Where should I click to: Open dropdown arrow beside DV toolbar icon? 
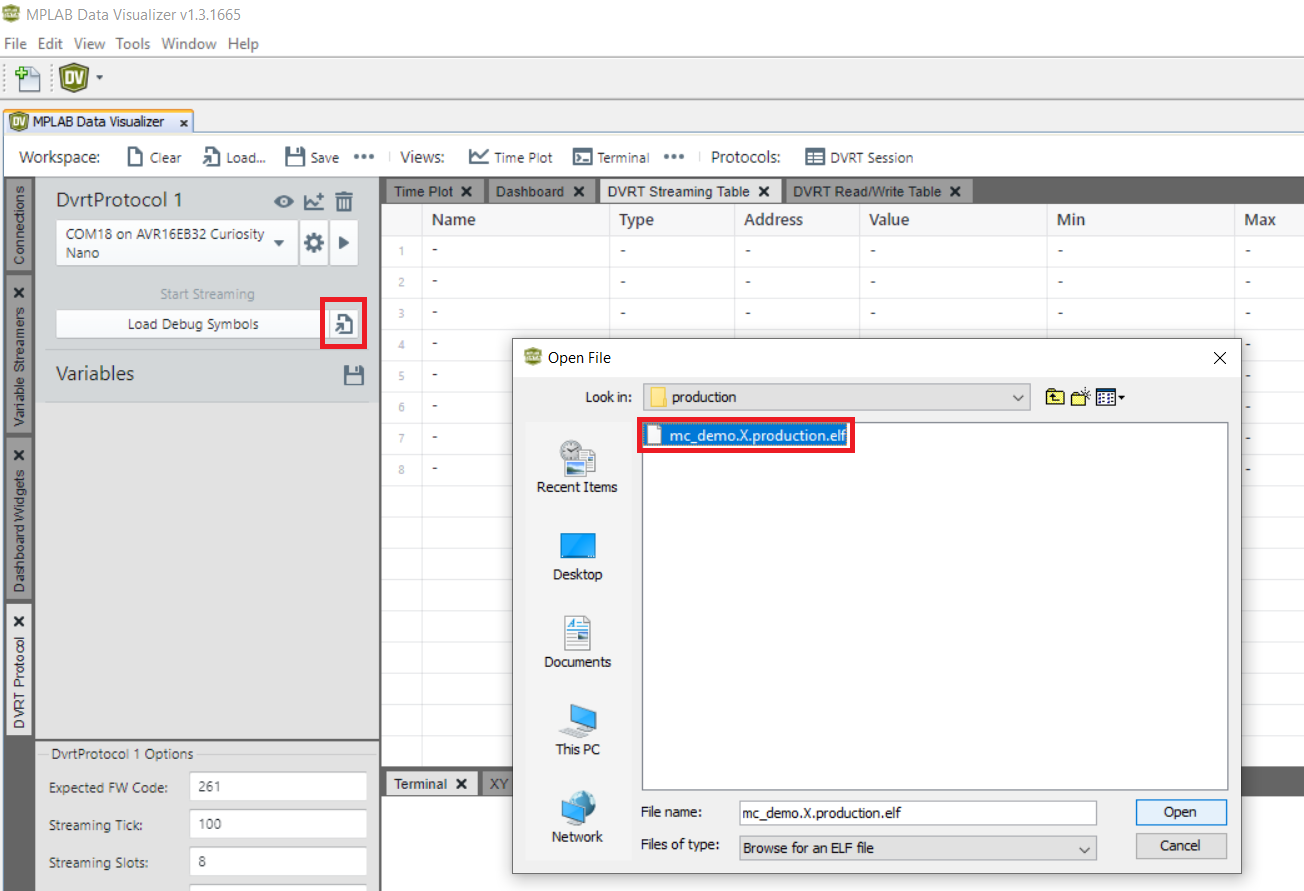pos(99,77)
